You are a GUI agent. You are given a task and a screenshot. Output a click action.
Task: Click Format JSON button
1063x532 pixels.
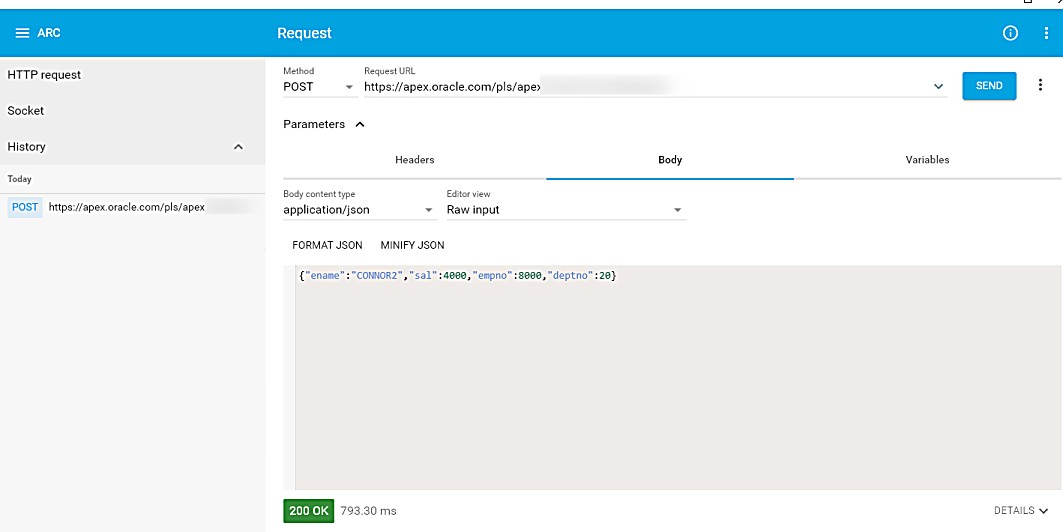coord(327,245)
